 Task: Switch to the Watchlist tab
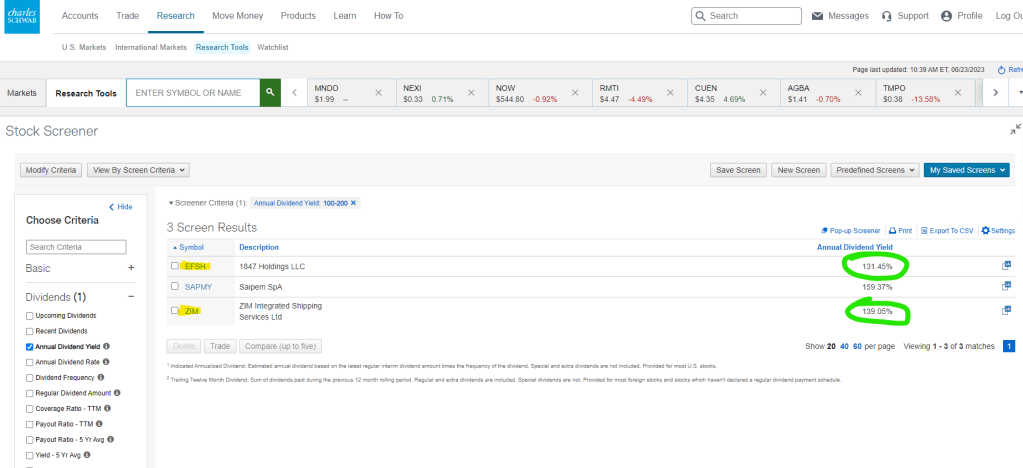click(273, 47)
